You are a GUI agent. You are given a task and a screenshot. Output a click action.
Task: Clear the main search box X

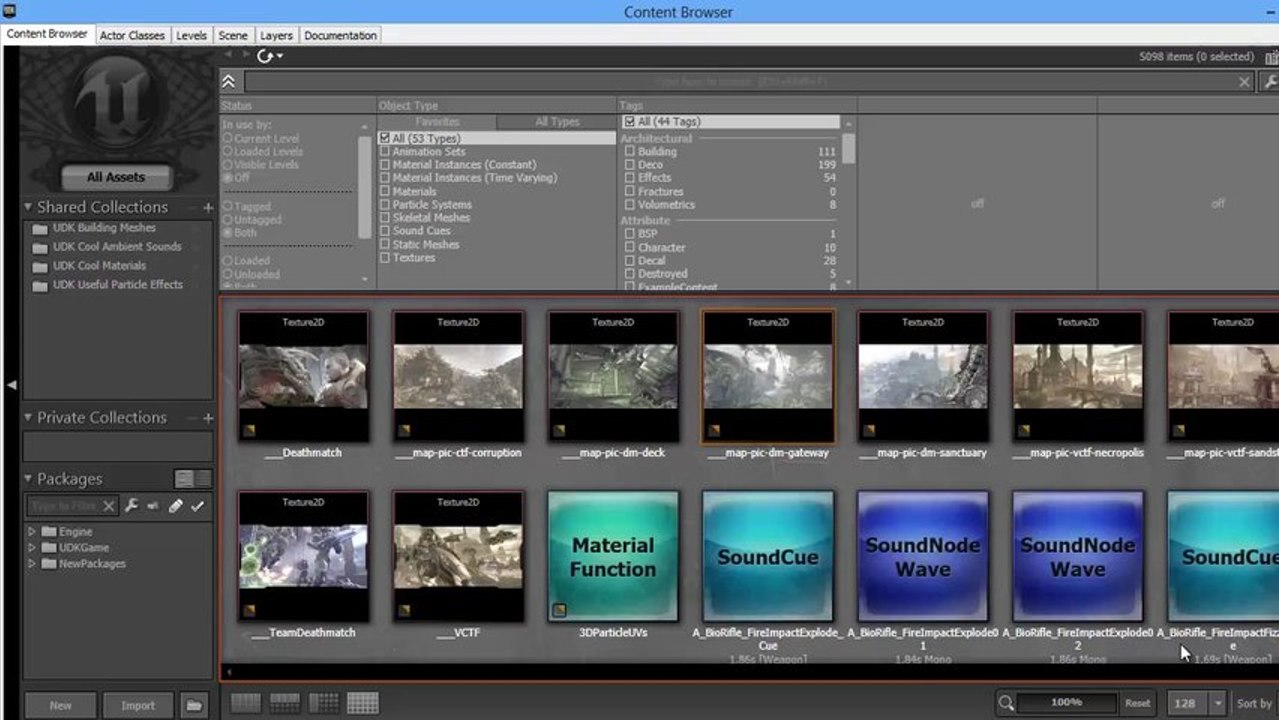click(1245, 82)
